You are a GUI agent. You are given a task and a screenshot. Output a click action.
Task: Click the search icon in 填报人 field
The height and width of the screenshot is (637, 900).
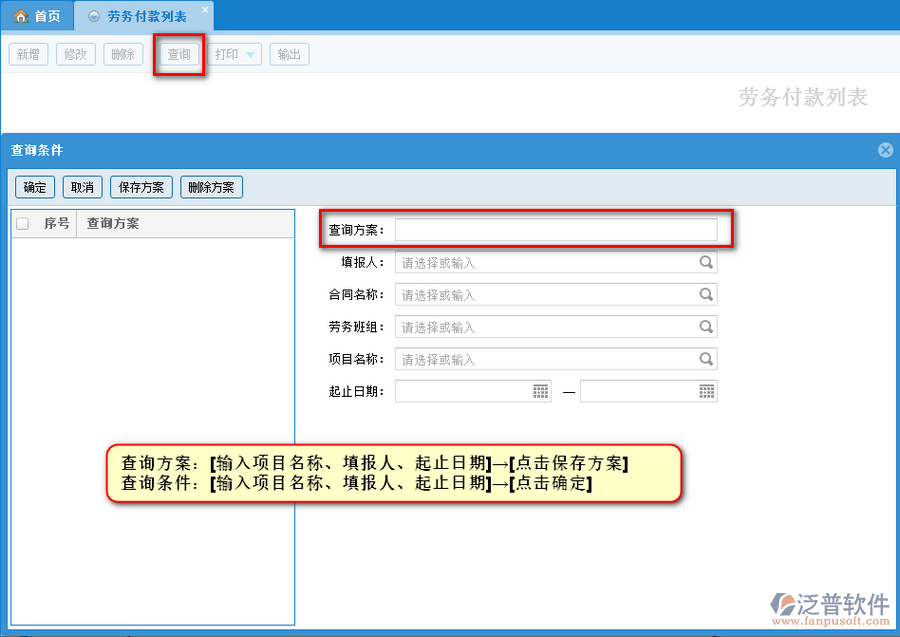[x=706, y=263]
